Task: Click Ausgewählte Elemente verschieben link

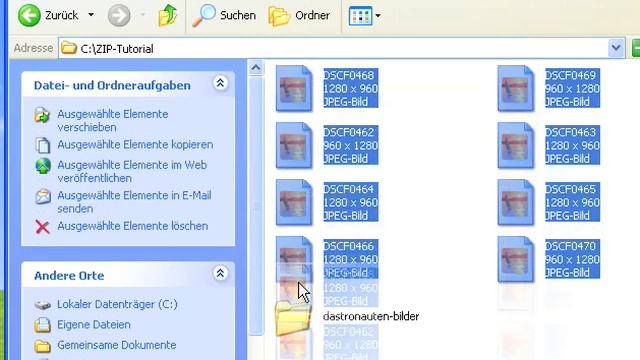Action: click(x=113, y=120)
